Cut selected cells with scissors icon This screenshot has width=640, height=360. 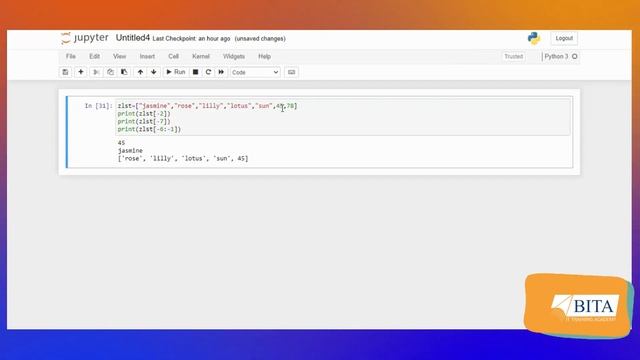click(96, 72)
